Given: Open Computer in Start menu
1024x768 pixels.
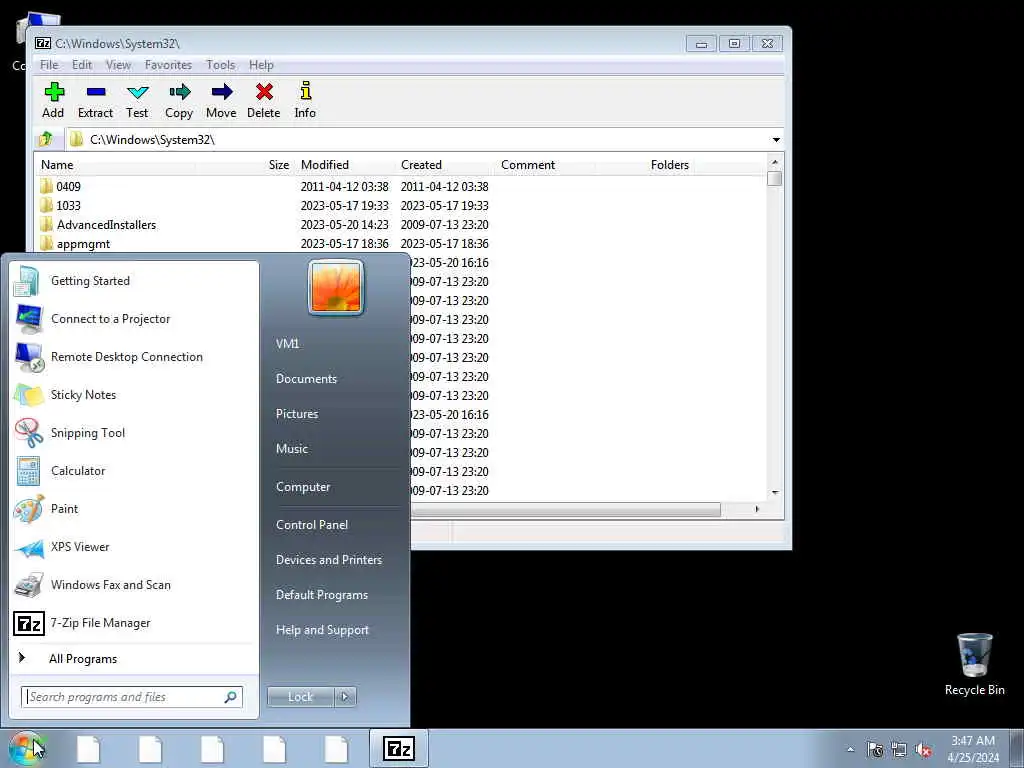Looking at the screenshot, I should pos(303,487).
